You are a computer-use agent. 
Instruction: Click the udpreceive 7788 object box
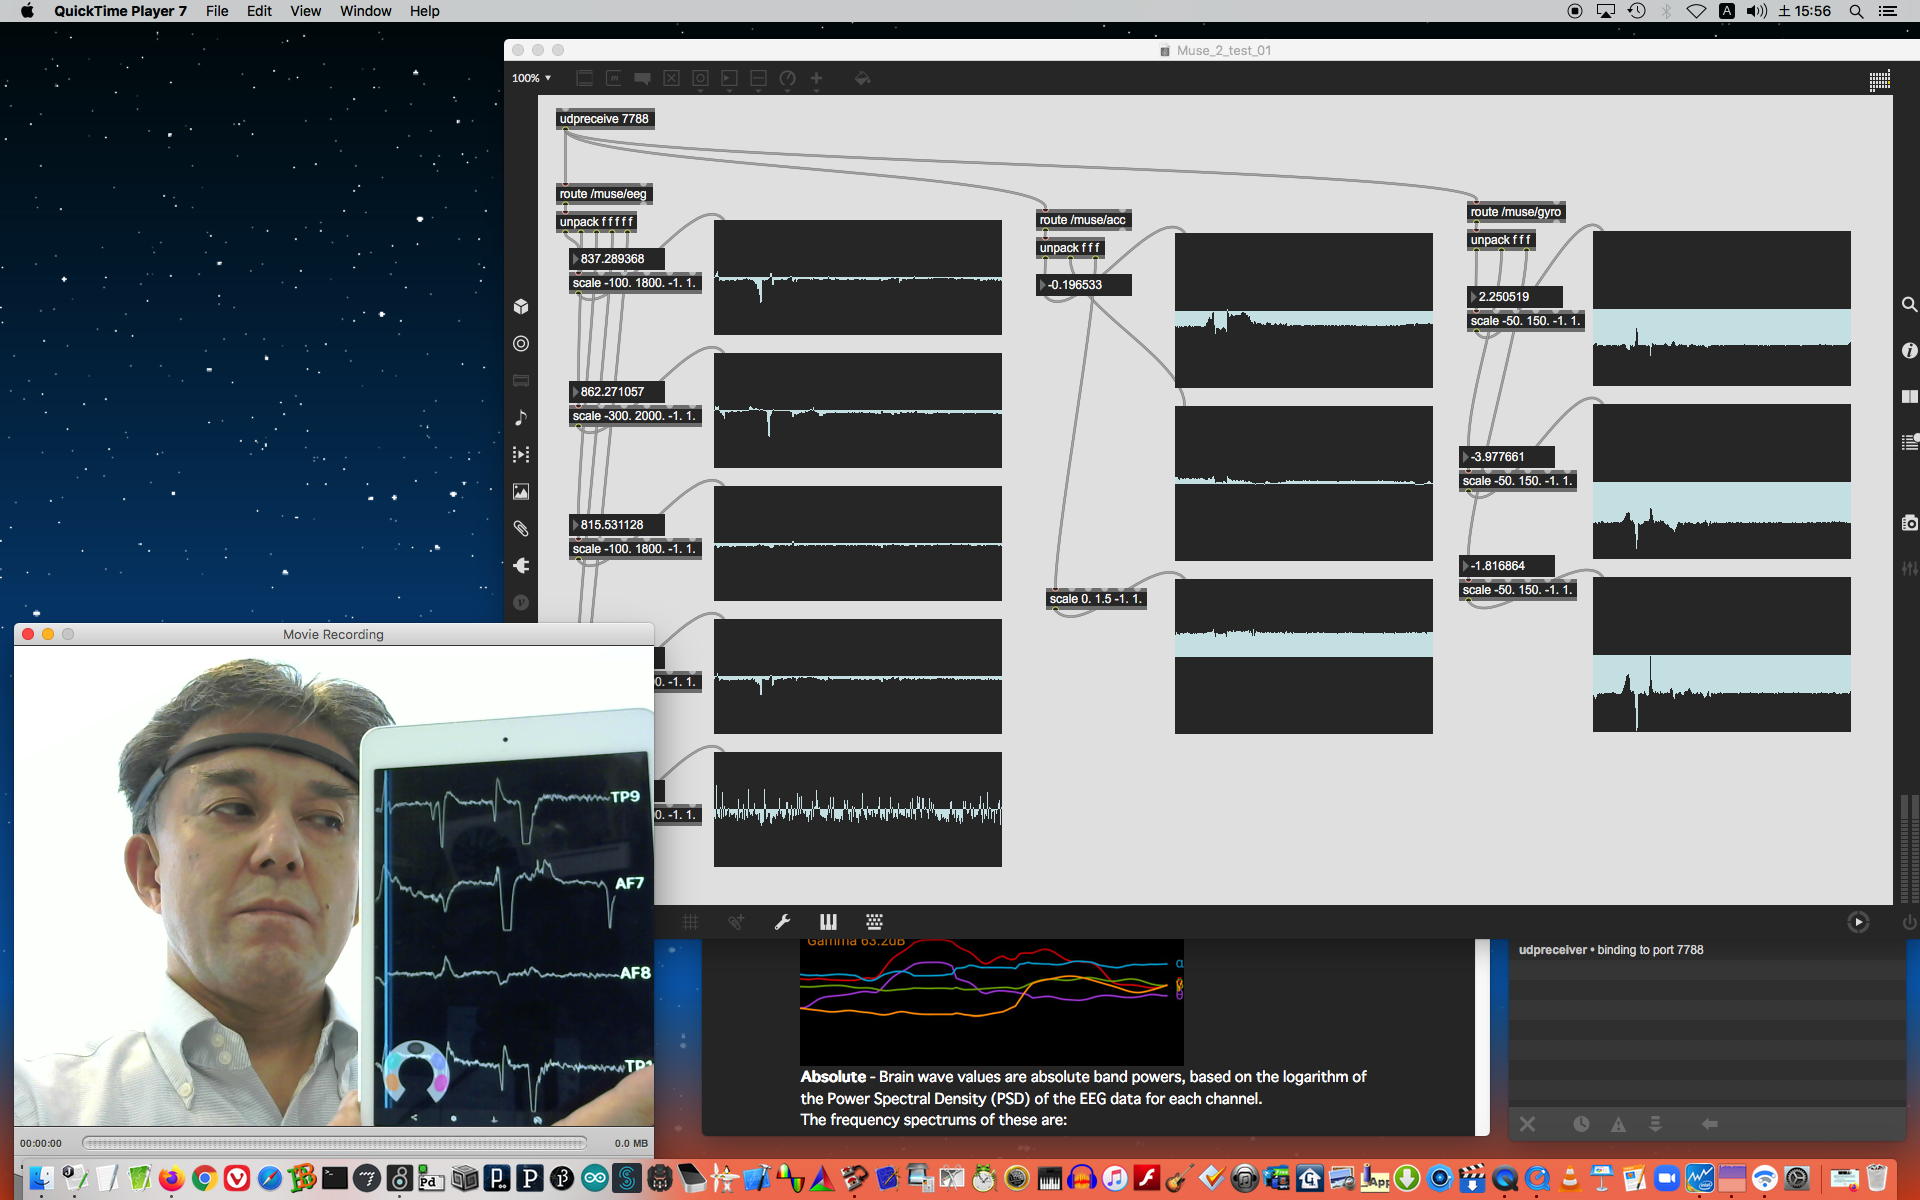pyautogui.click(x=604, y=119)
